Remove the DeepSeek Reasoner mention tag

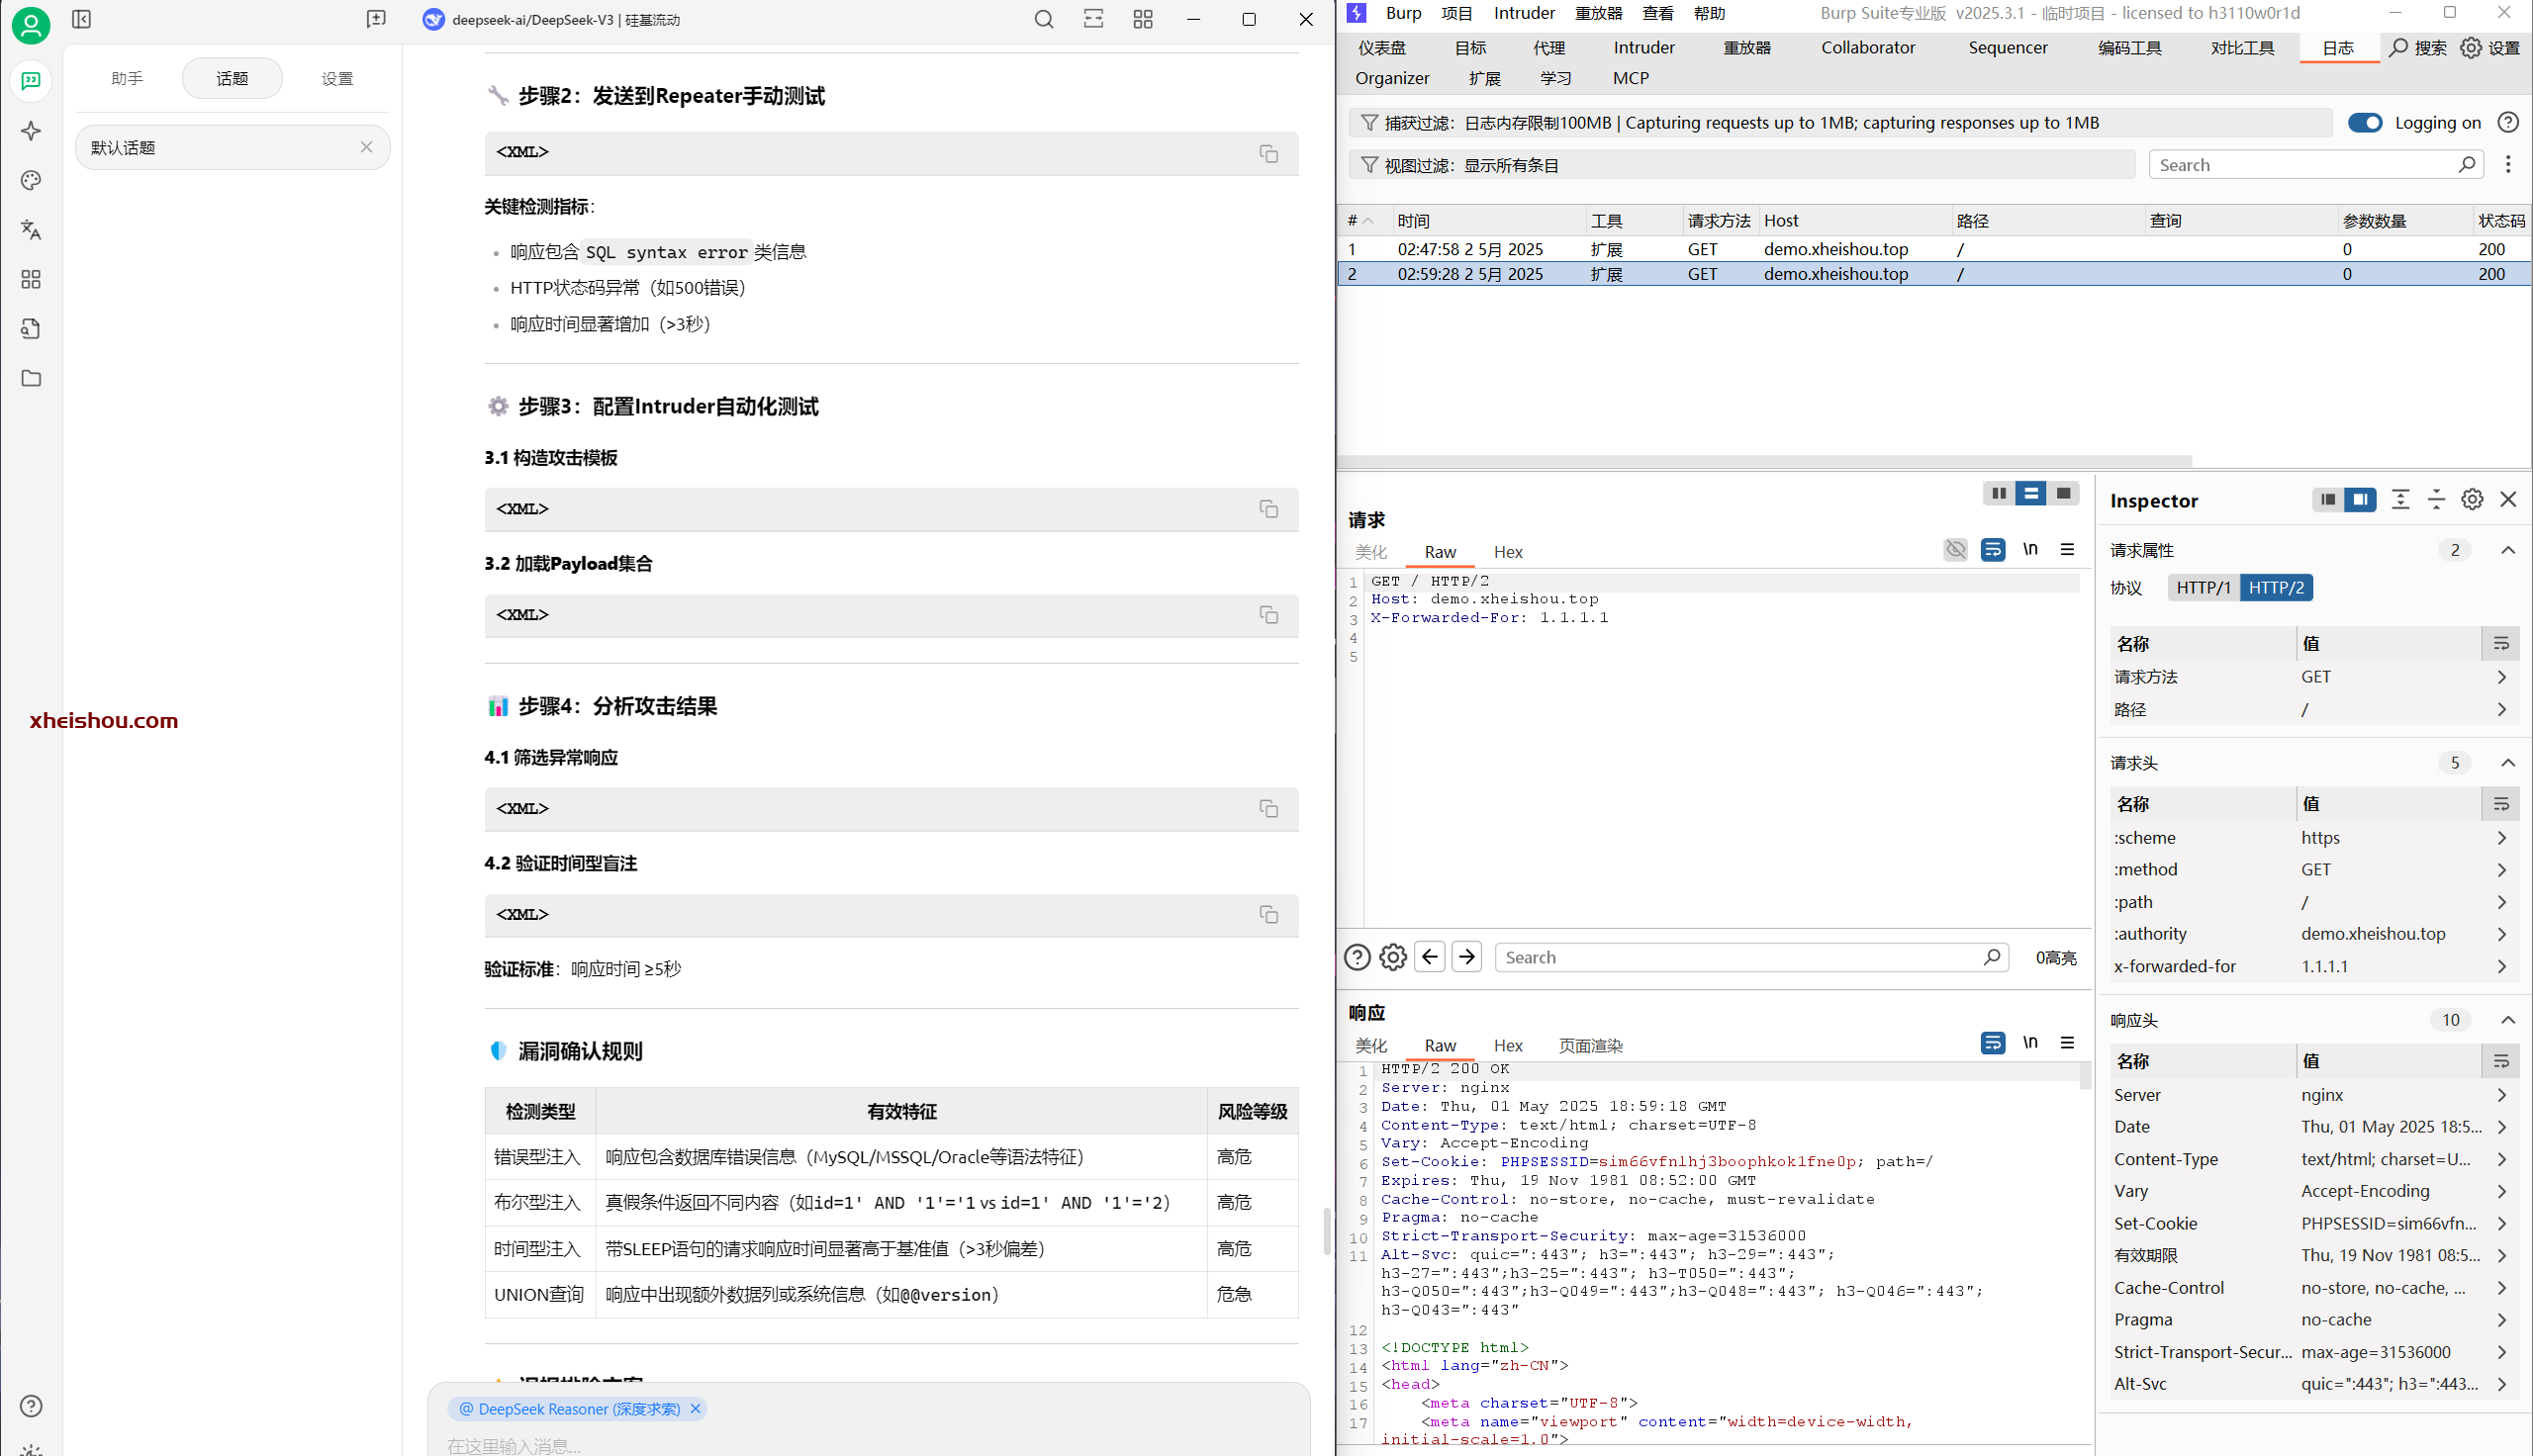point(695,1408)
